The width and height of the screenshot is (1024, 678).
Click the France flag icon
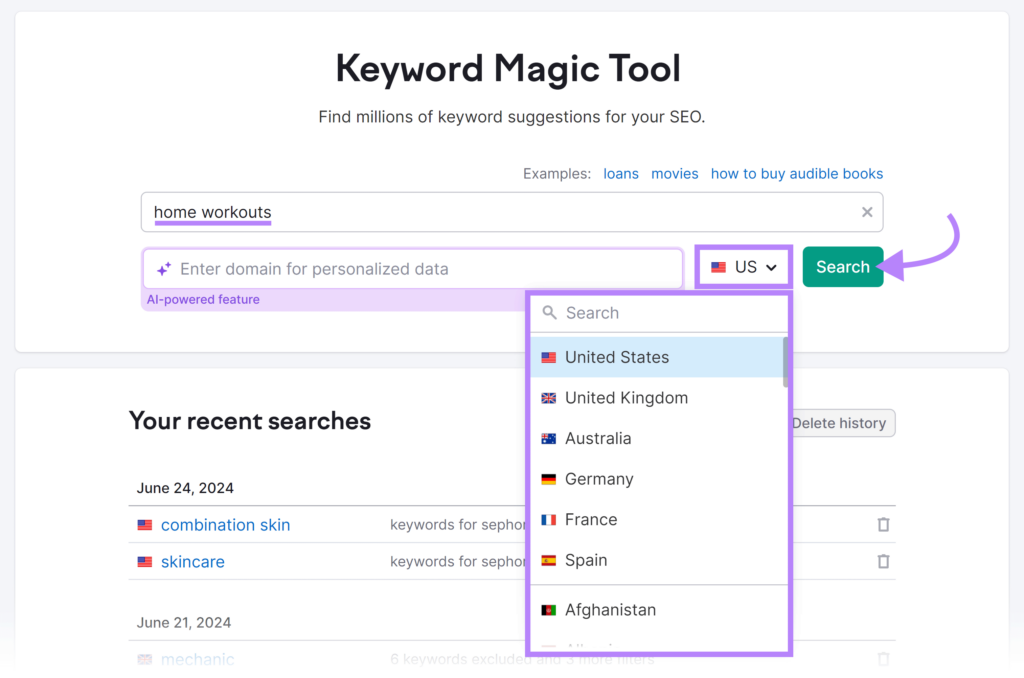[x=549, y=519]
